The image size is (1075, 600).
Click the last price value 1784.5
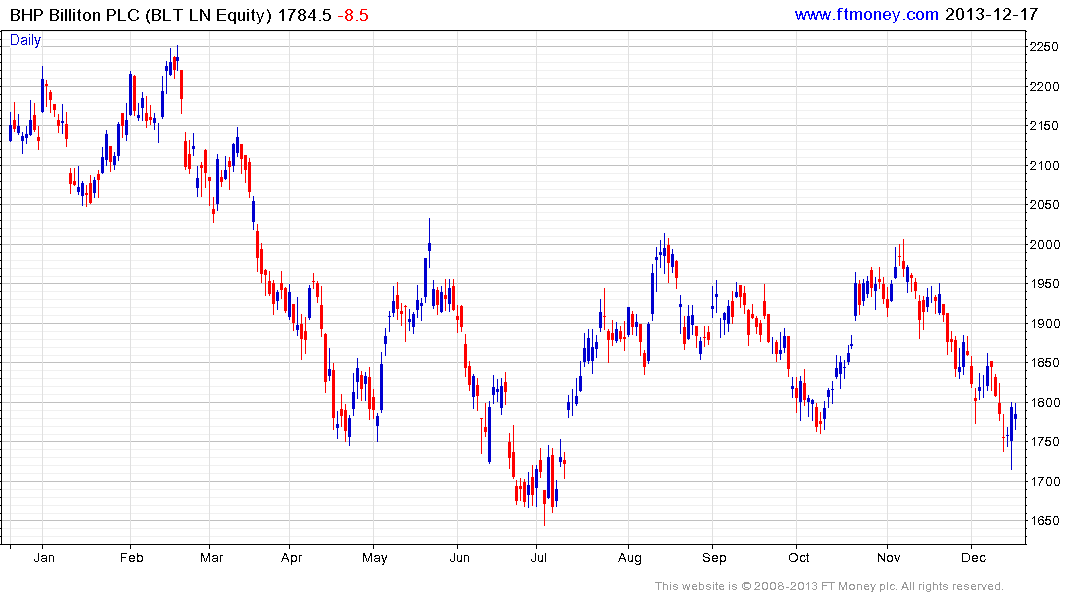[x=304, y=15]
